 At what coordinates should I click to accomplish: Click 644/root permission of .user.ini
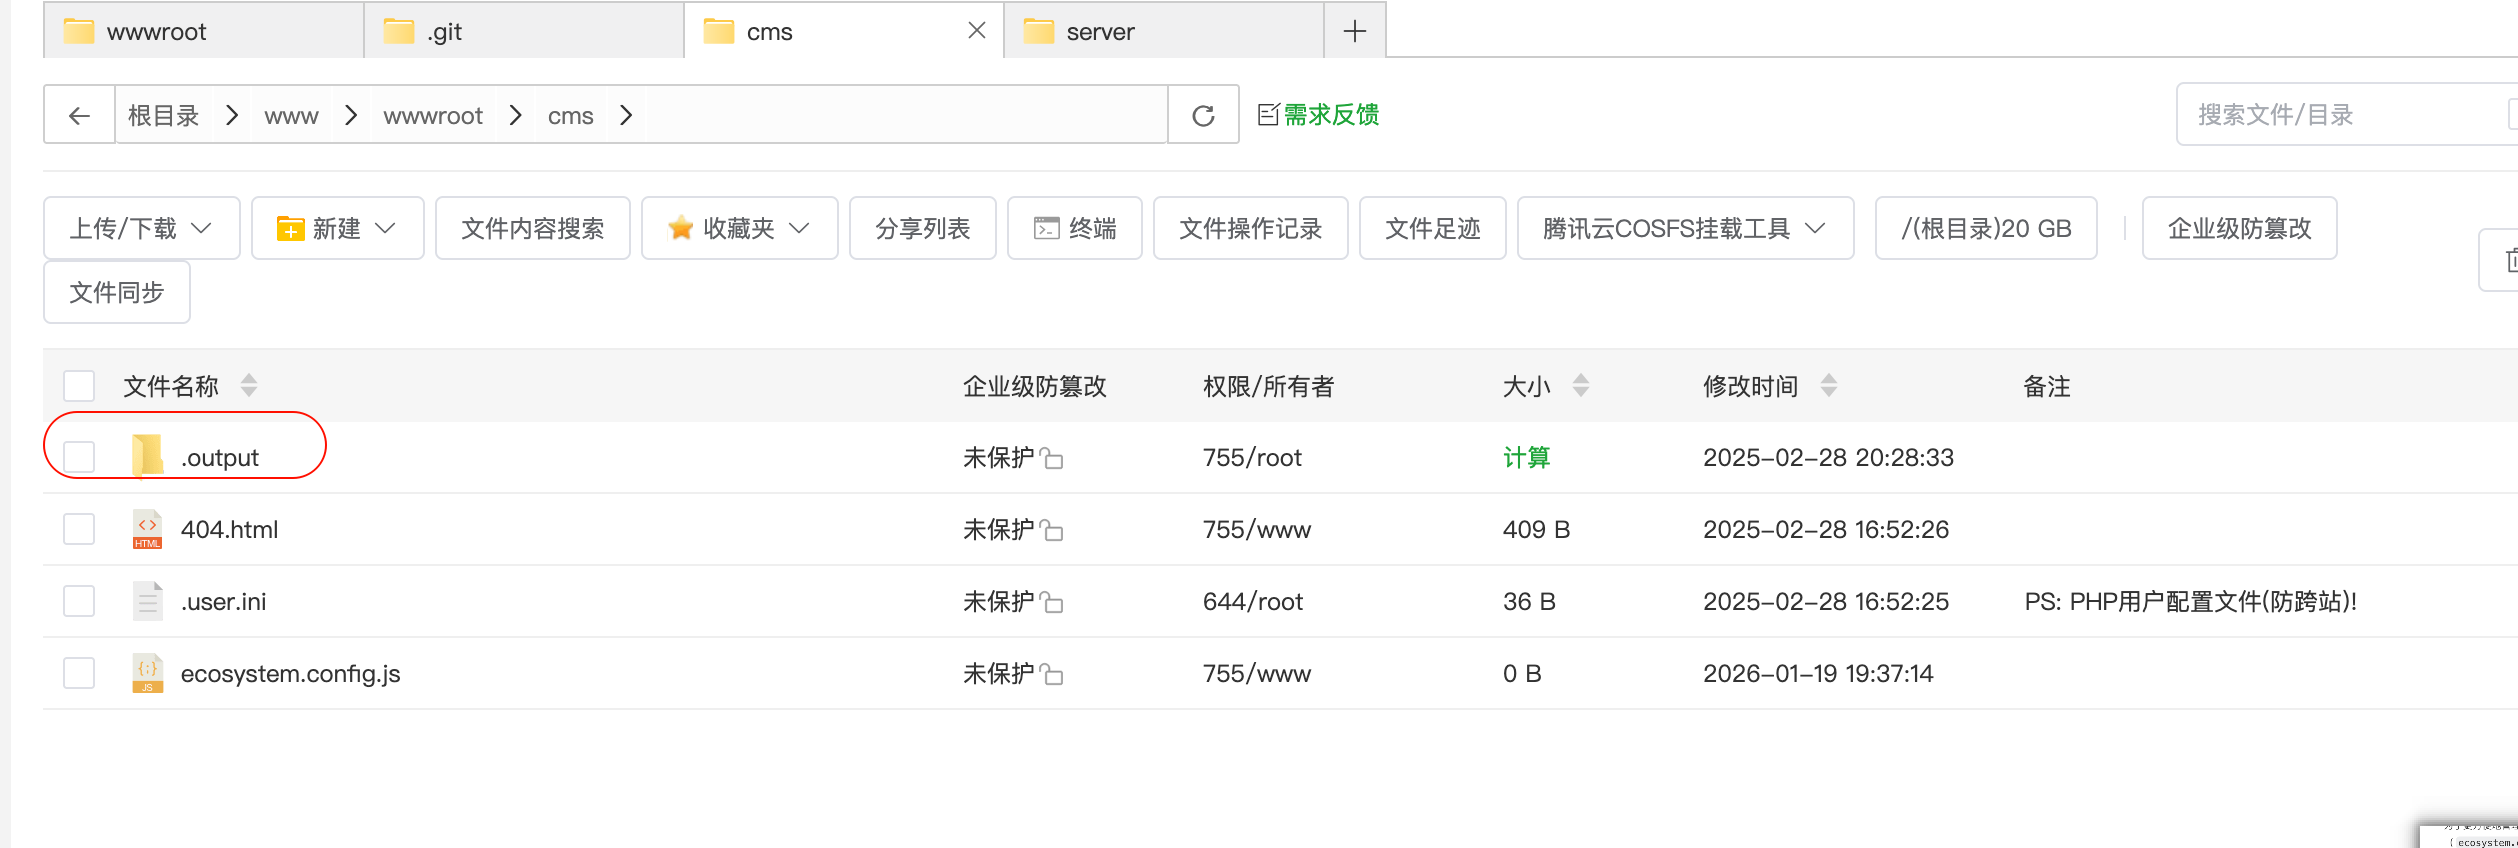point(1253,601)
